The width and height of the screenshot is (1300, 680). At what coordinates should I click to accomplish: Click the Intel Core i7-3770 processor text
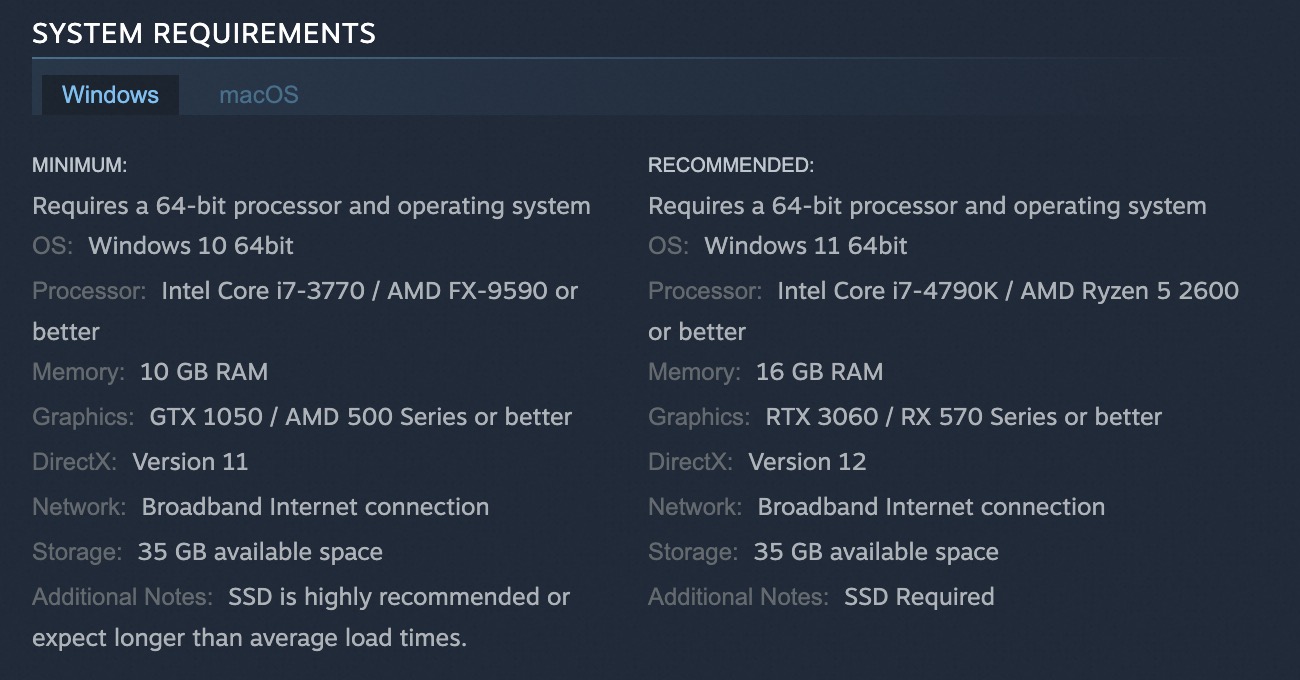point(263,291)
